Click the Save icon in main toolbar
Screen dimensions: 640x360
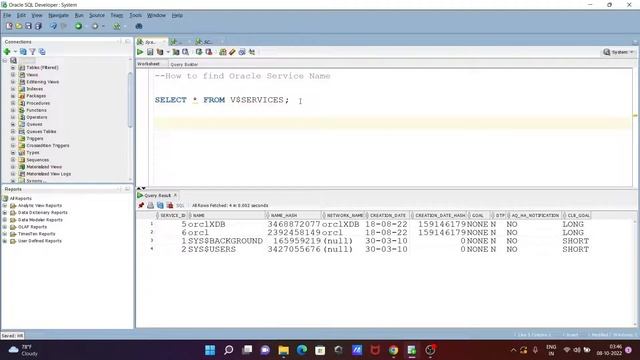pos(28,26)
